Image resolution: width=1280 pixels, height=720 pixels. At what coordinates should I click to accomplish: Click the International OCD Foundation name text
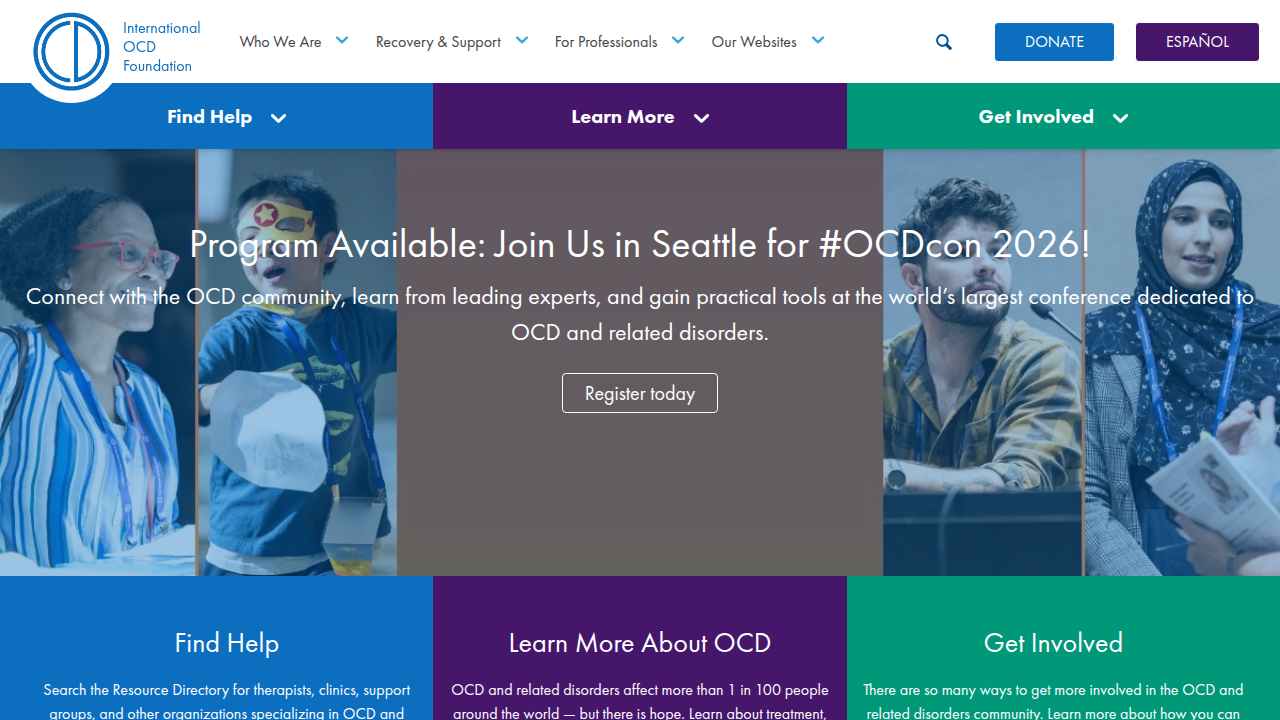[161, 47]
